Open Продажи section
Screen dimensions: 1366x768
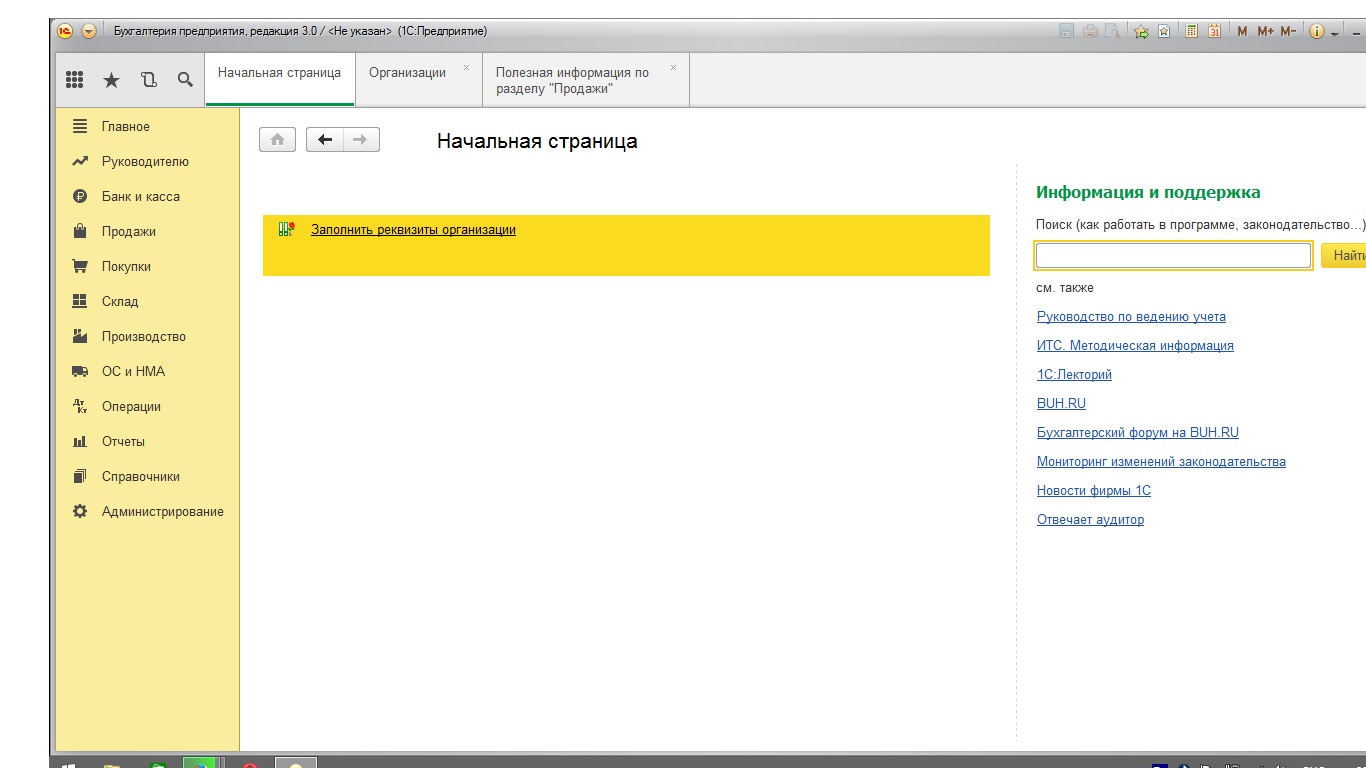148,232
